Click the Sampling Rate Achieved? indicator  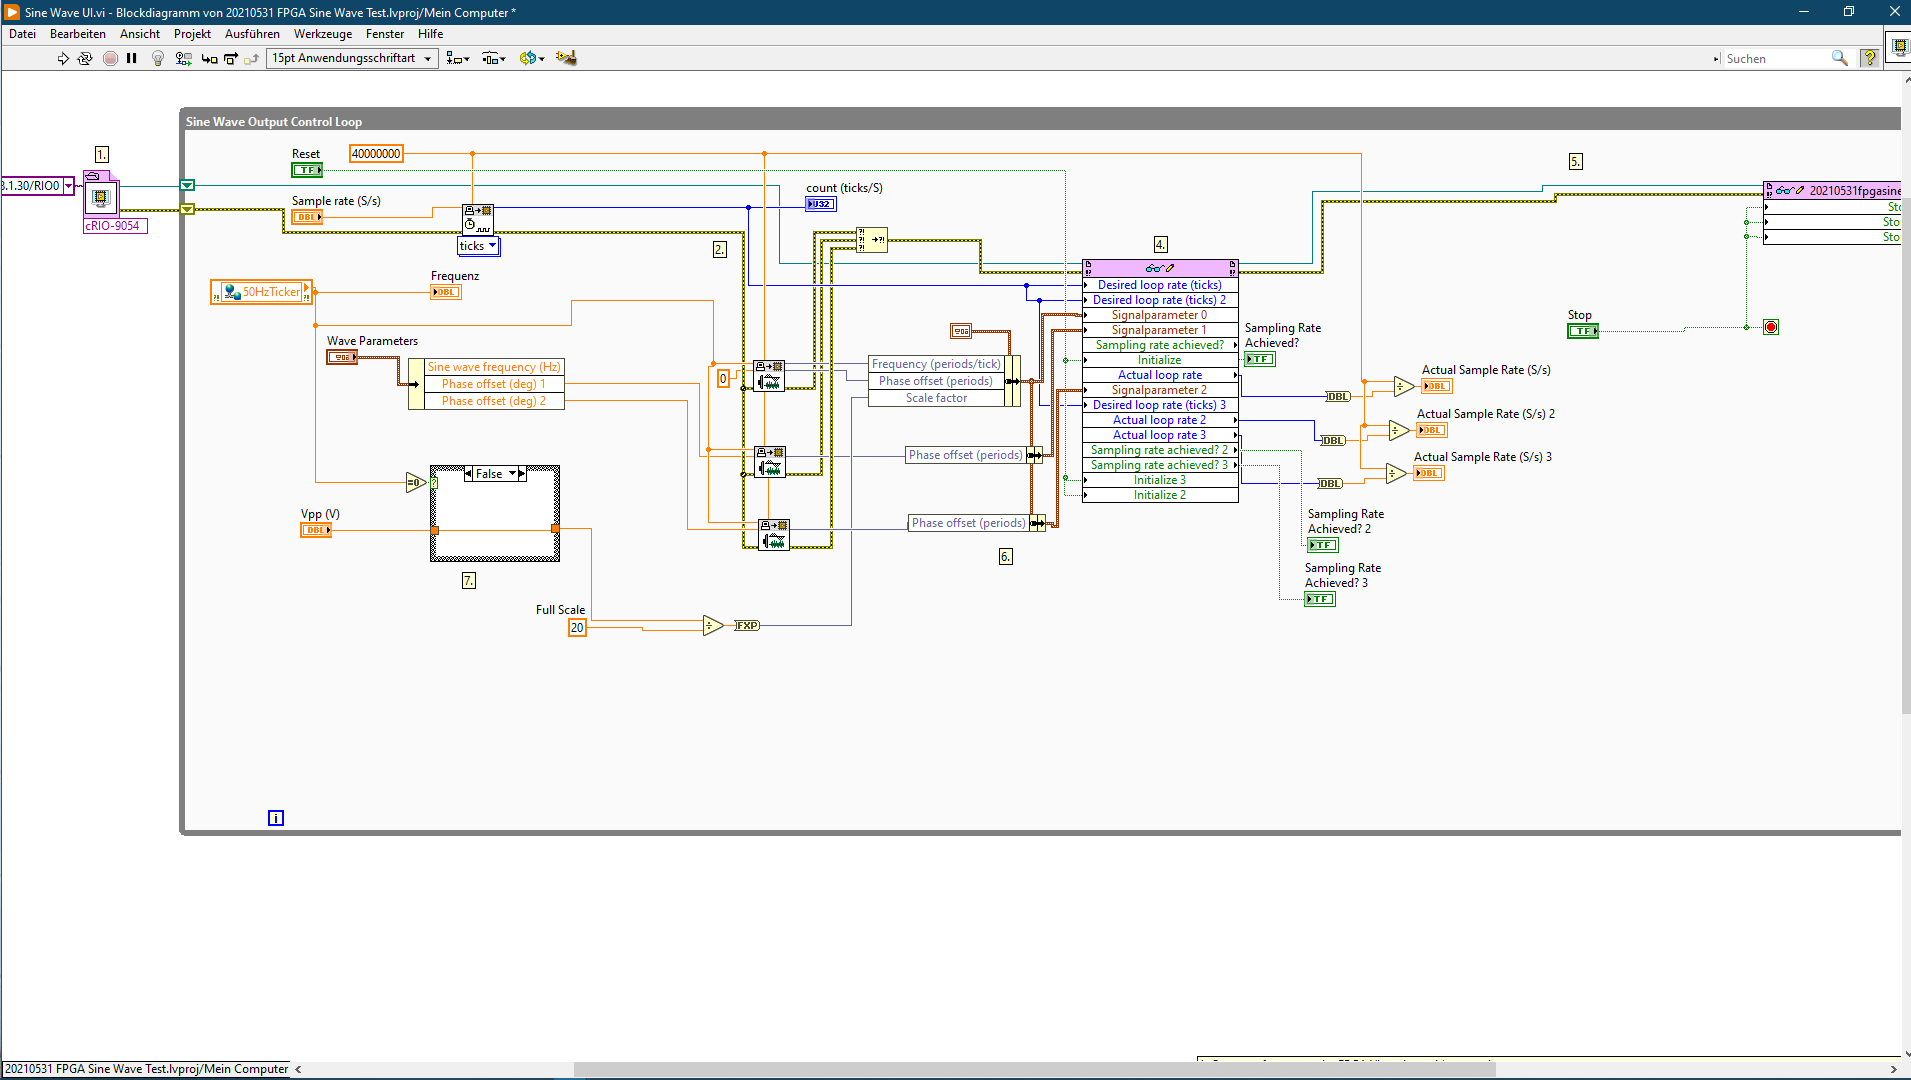(1260, 359)
